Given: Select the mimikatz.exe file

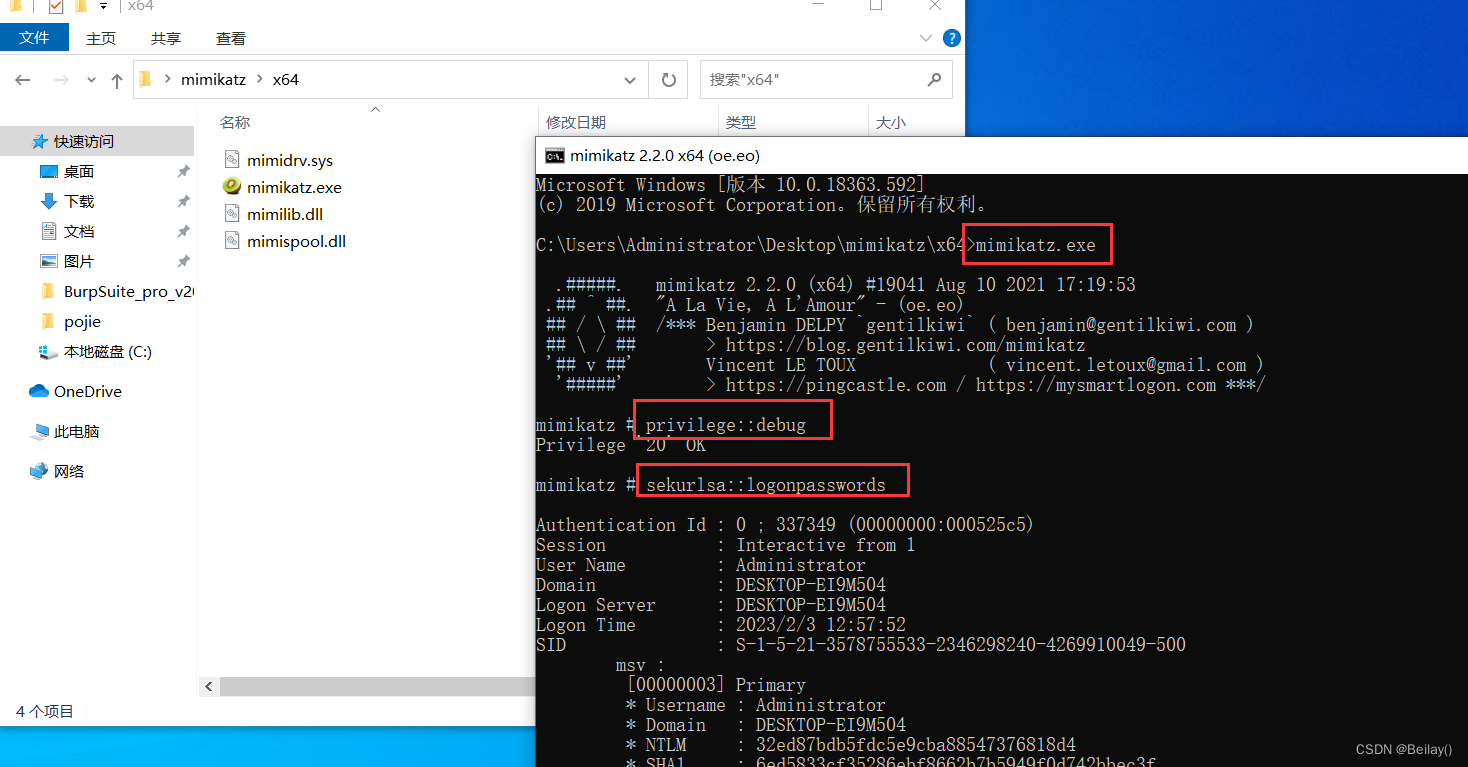Looking at the screenshot, I should coord(294,187).
